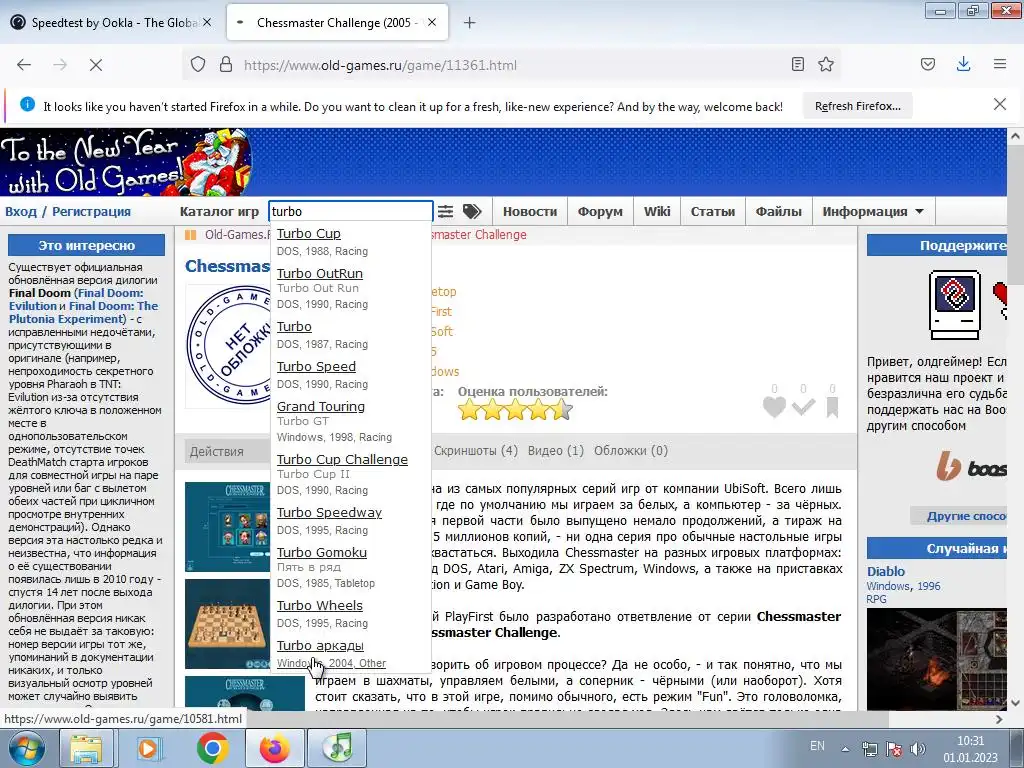The image size is (1024, 768).
Task: Close the Speedtest by Ookla tab
Action: pos(207,22)
